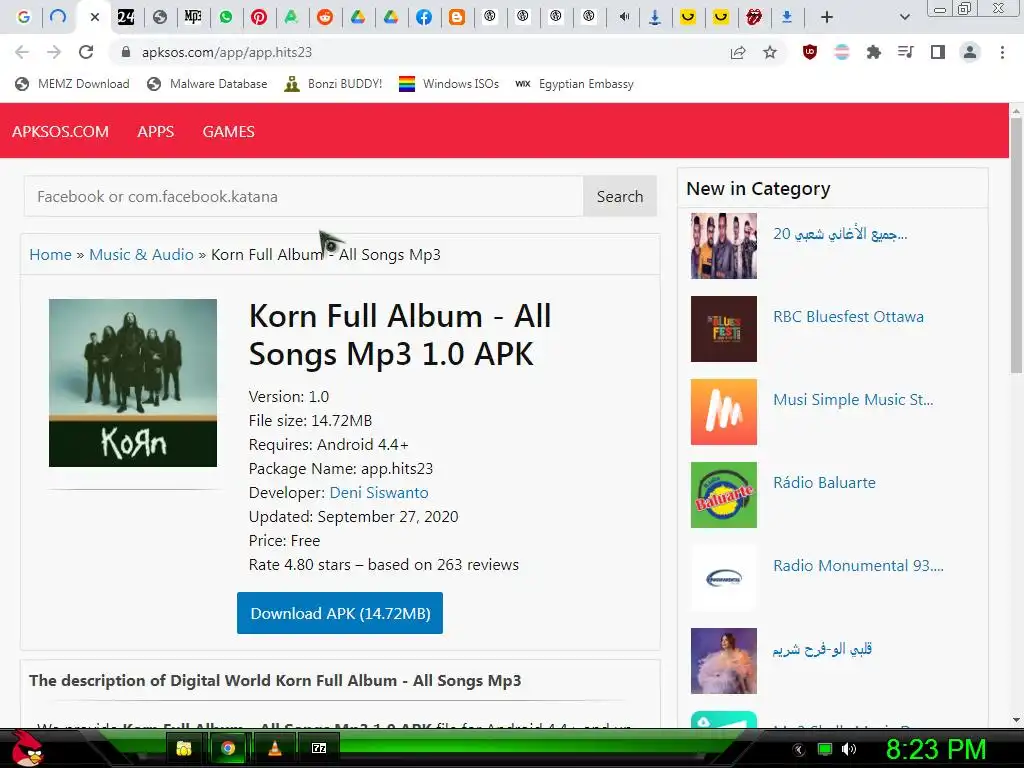Open the tab search chevron dropdown

[x=904, y=17]
